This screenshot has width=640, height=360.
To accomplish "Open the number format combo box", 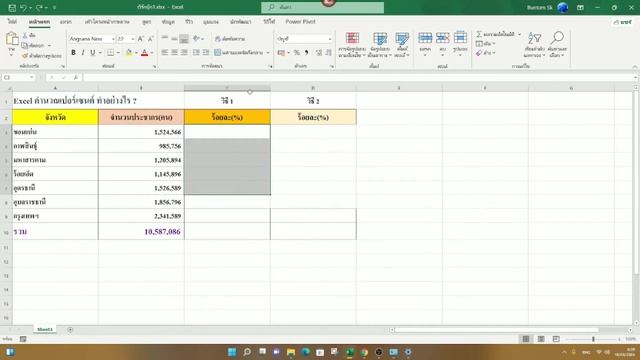I will (304, 39).
